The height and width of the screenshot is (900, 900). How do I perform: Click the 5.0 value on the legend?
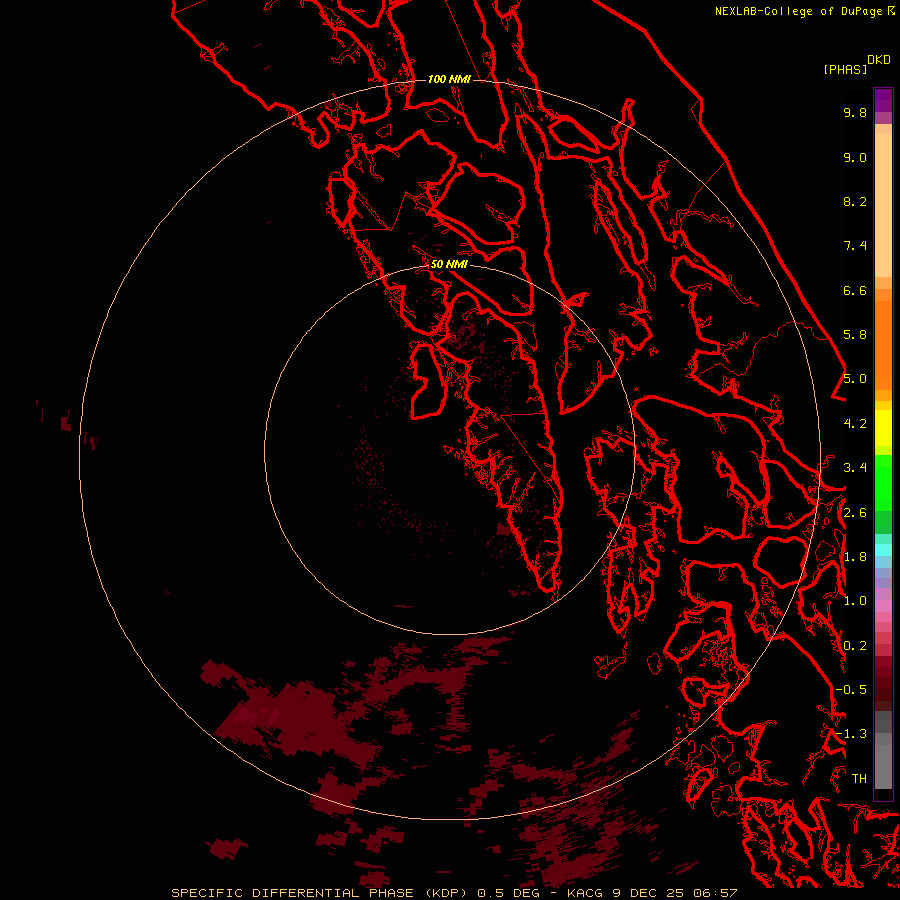tap(855, 379)
